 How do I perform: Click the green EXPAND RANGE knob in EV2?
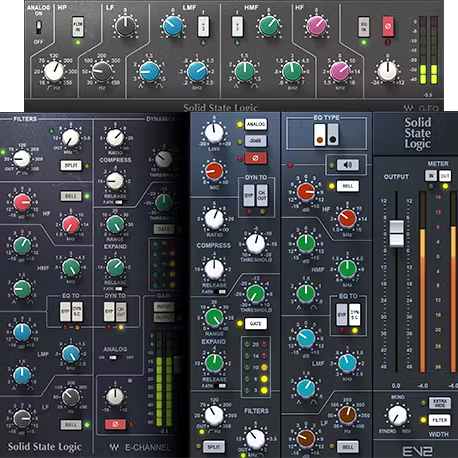[x=214, y=317]
